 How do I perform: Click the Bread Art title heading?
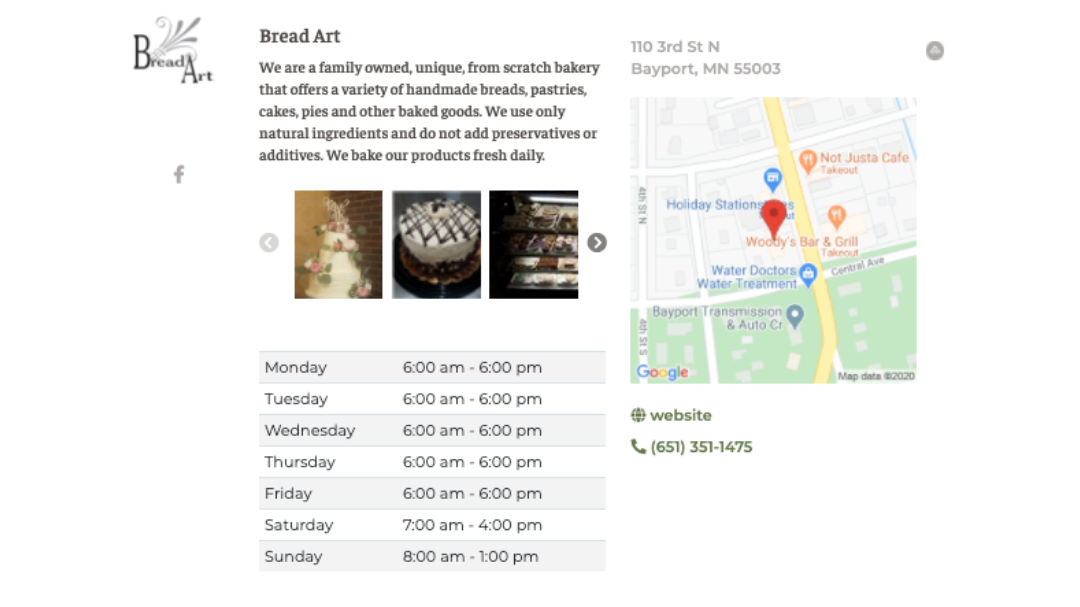click(300, 36)
